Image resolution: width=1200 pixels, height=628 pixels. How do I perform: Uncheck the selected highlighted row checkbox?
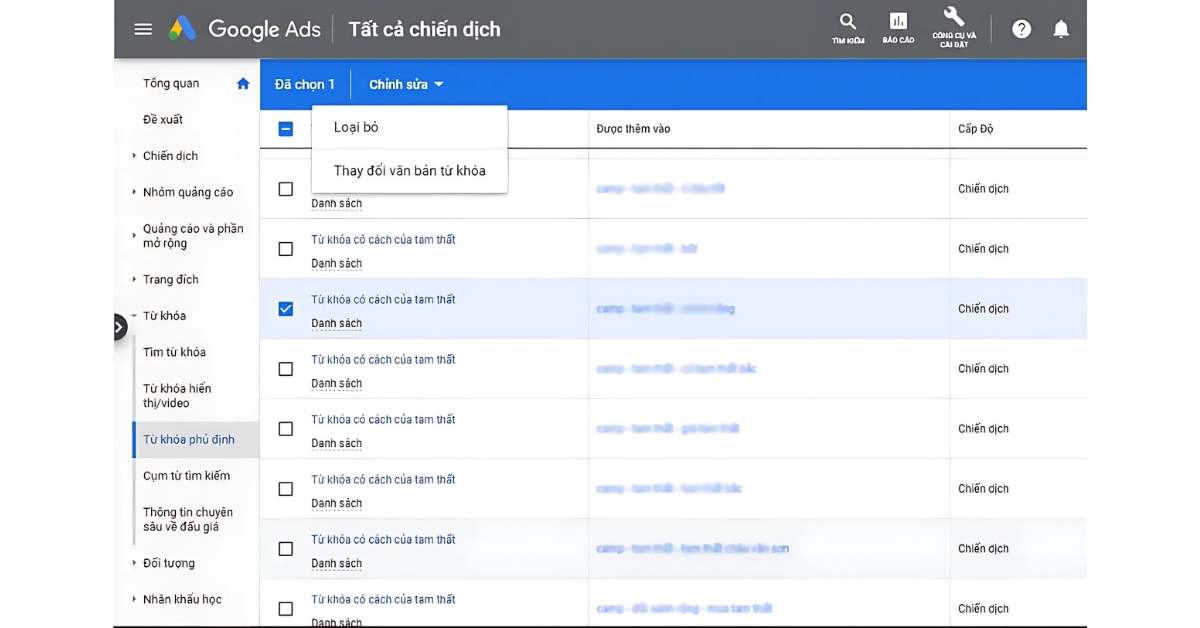(286, 309)
